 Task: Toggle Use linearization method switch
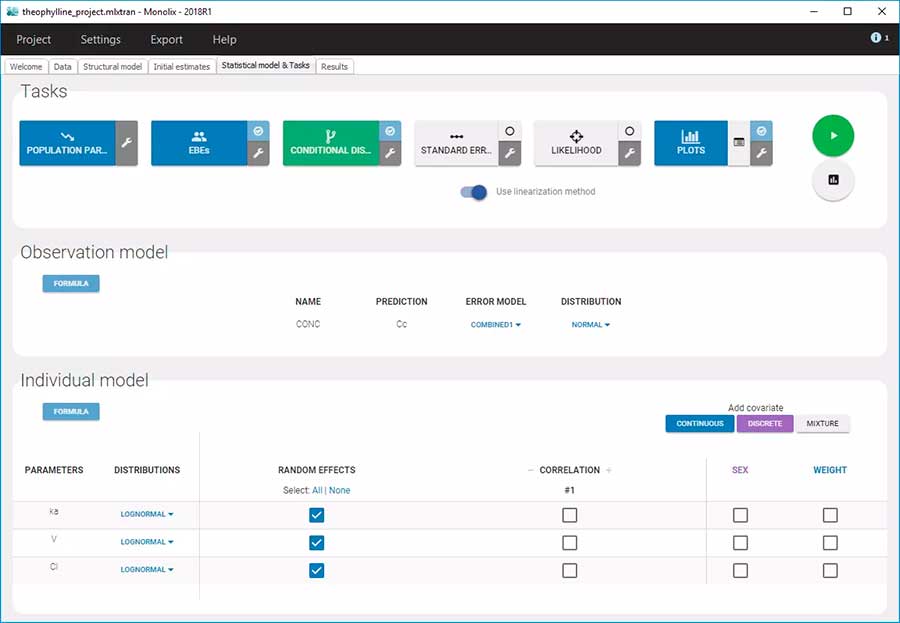pyautogui.click(x=474, y=192)
